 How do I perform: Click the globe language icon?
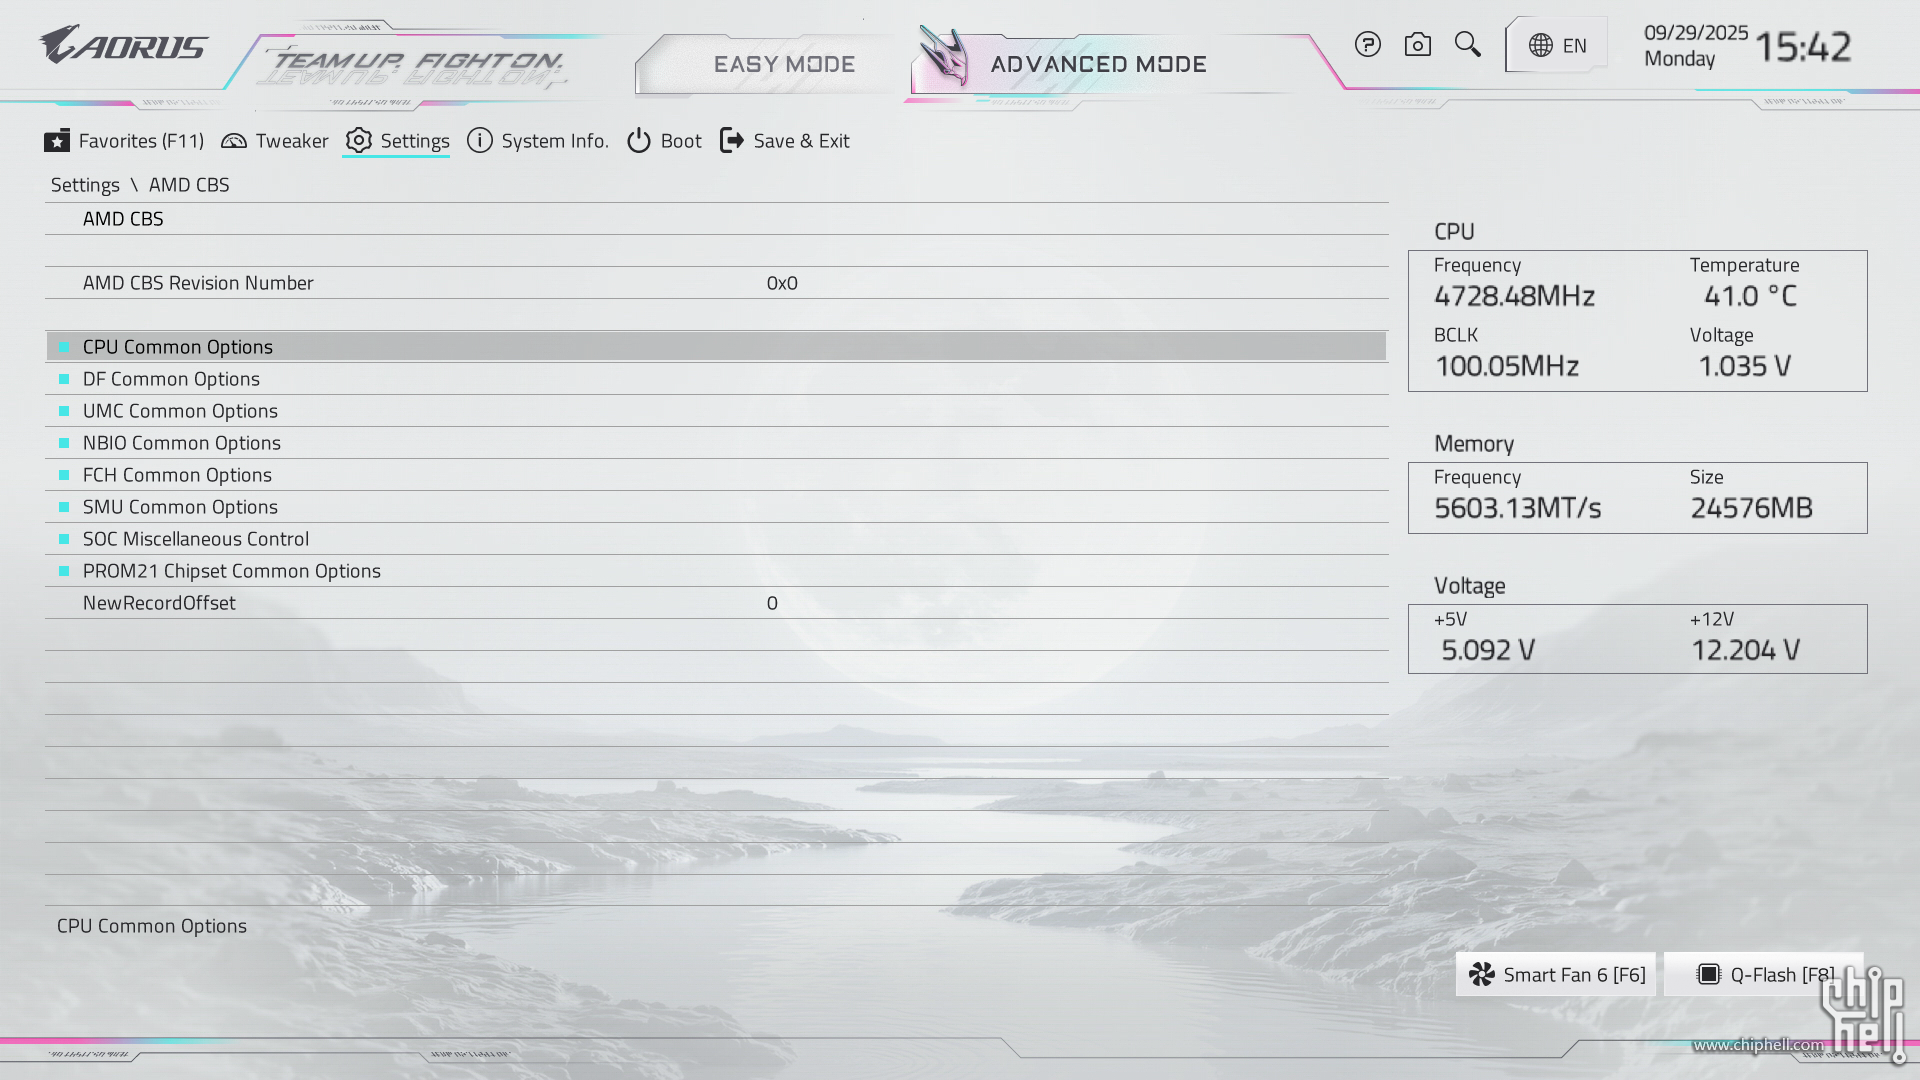(x=1541, y=45)
